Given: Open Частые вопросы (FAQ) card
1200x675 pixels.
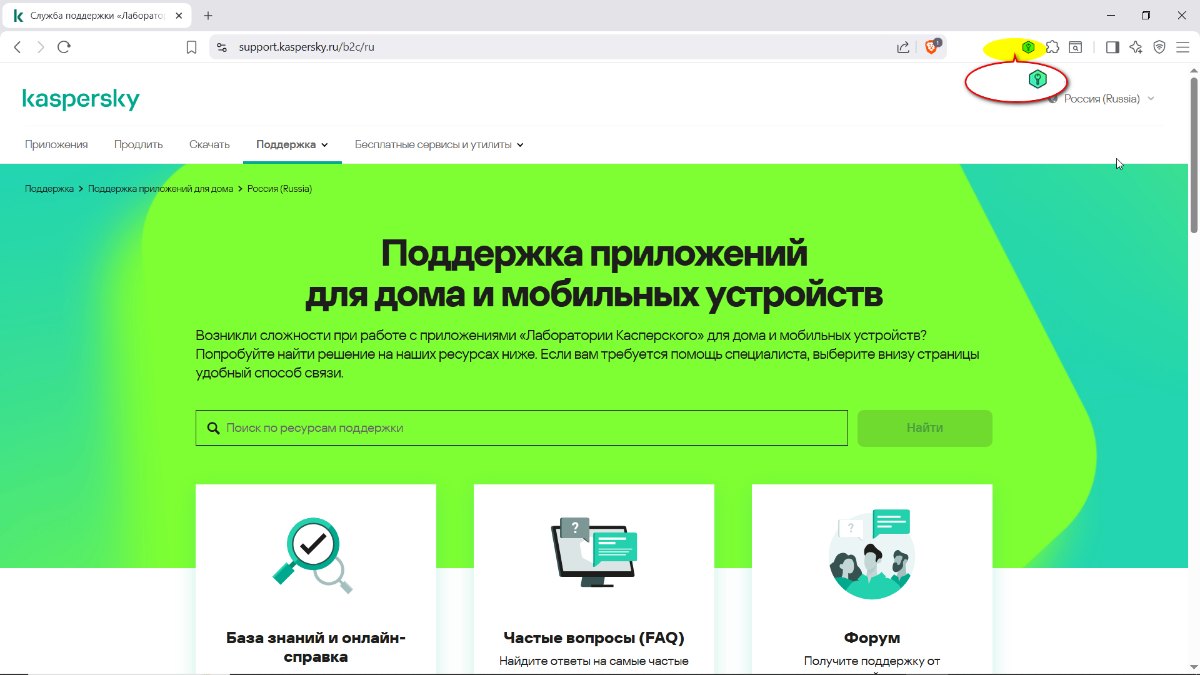Looking at the screenshot, I should [594, 638].
